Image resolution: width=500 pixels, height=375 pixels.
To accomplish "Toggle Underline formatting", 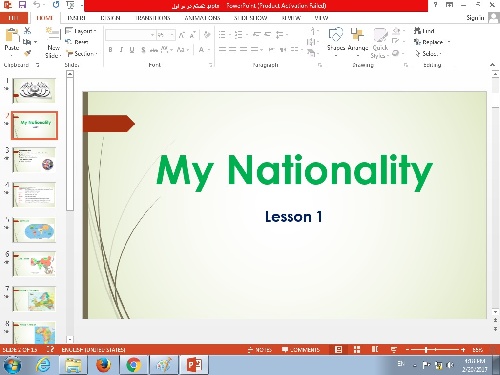I will coord(132,50).
